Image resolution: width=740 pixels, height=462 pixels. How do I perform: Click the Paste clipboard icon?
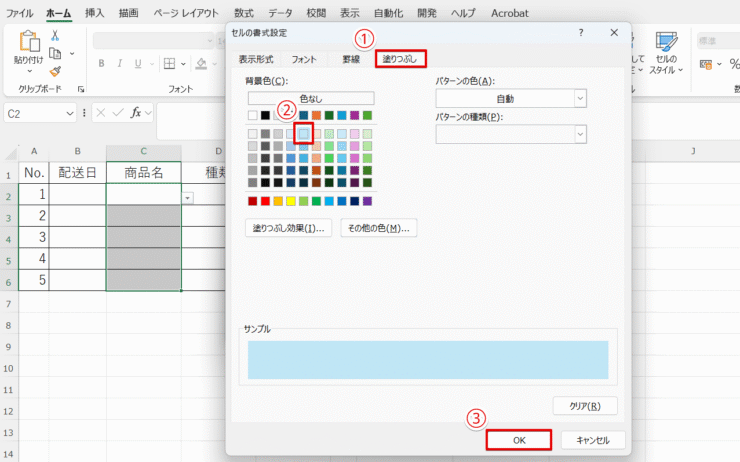tap(28, 42)
